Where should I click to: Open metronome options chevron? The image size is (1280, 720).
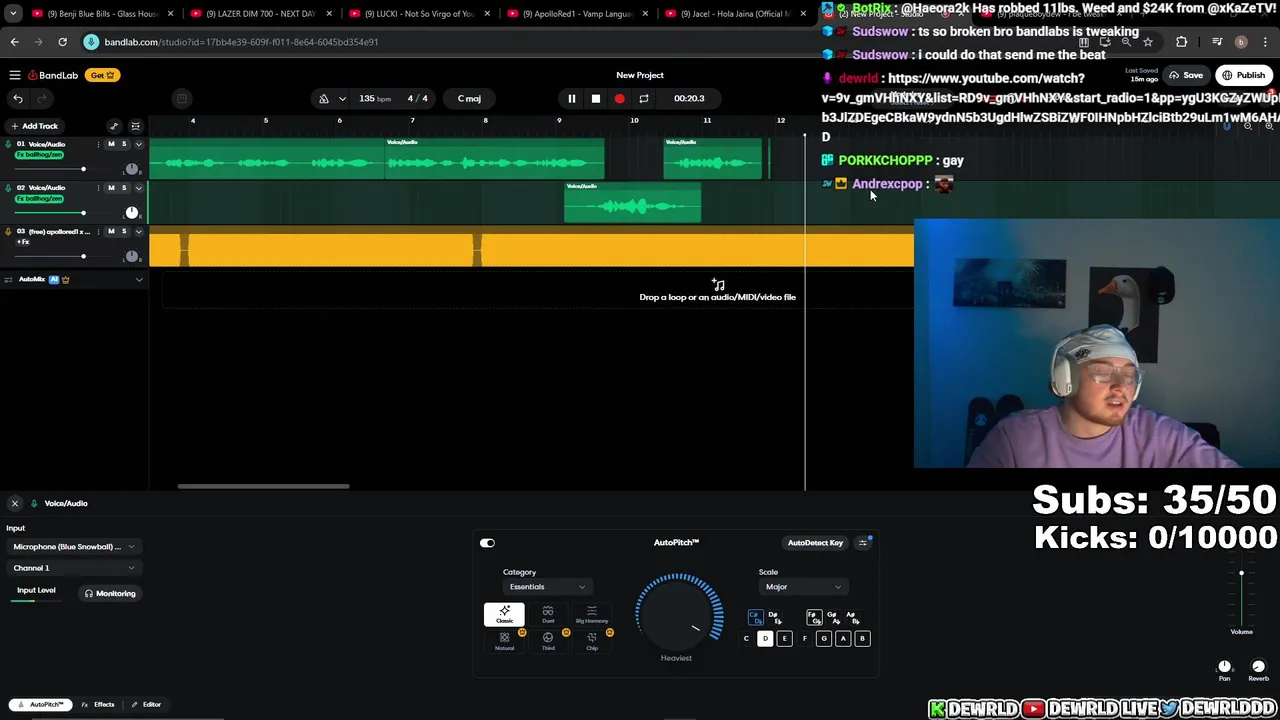(x=342, y=98)
